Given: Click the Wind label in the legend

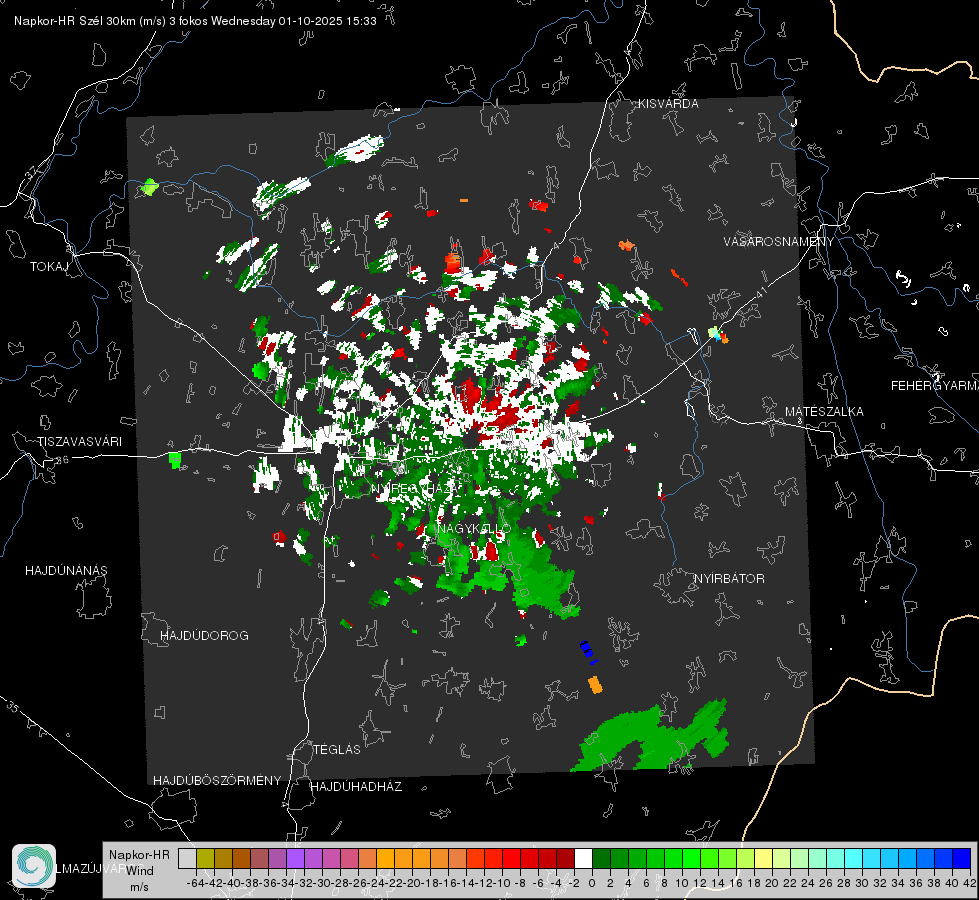Looking at the screenshot, I should (140, 871).
